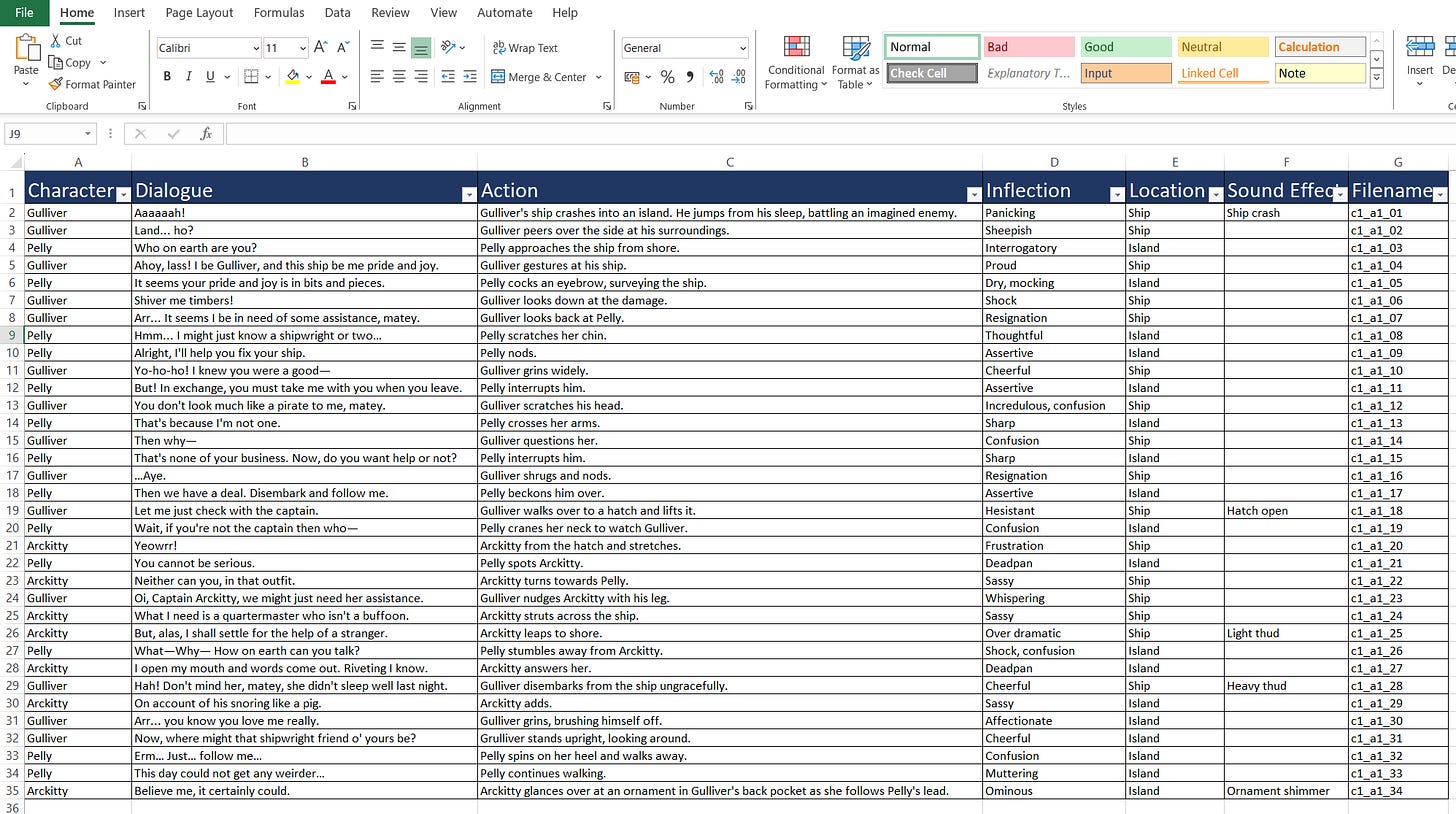Select Middle Align in Alignment group
1456x814 pixels.
[x=399, y=47]
